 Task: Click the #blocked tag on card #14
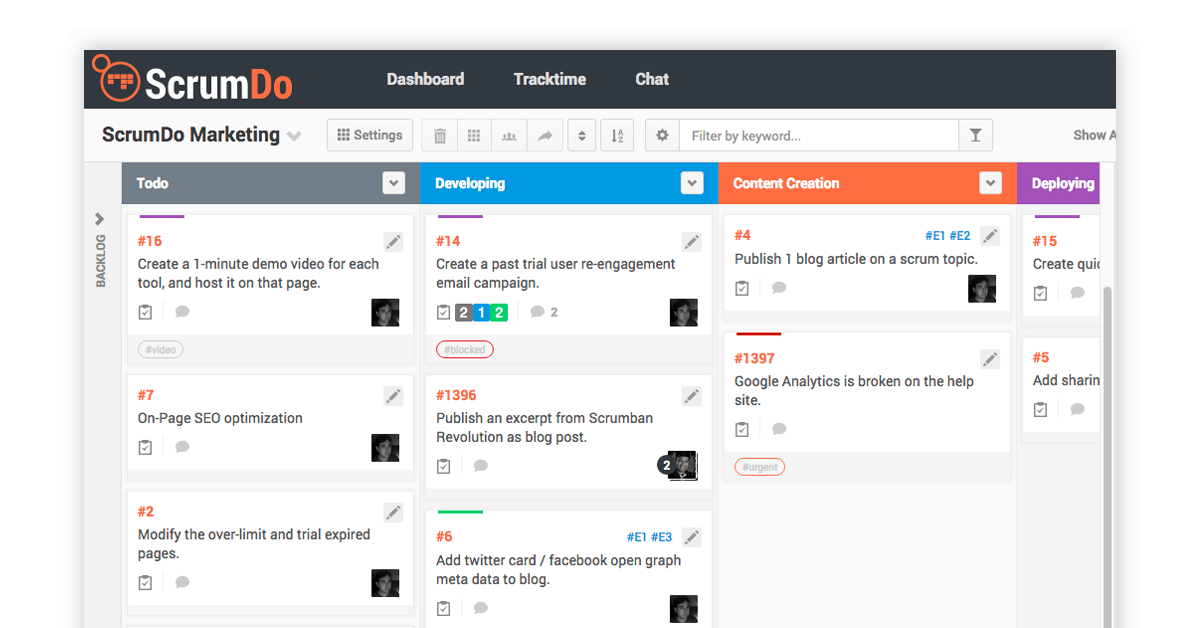tap(465, 350)
